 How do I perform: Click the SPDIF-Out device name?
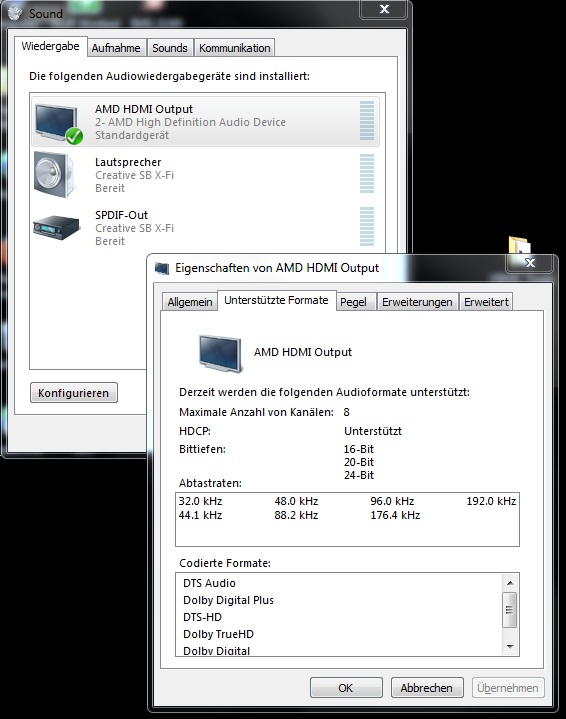tap(122, 215)
